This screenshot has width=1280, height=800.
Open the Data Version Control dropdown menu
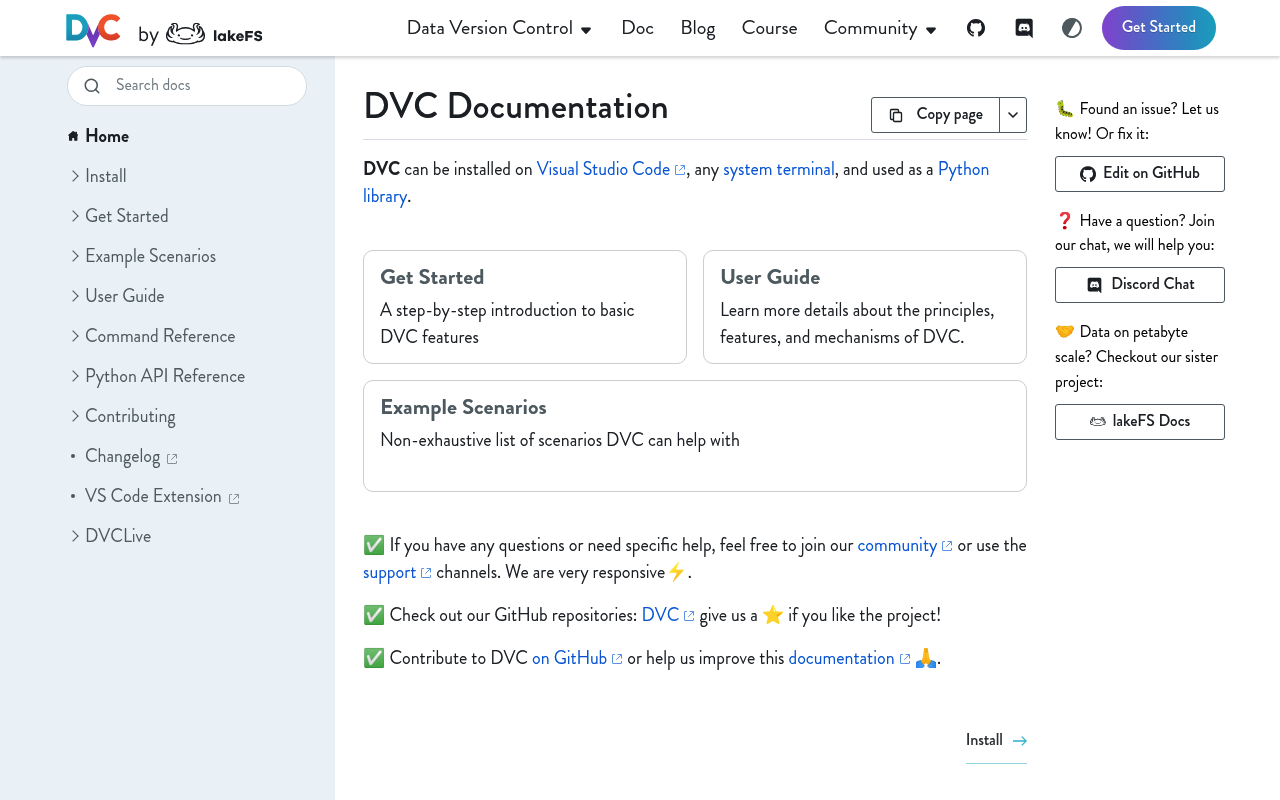[x=499, y=28]
